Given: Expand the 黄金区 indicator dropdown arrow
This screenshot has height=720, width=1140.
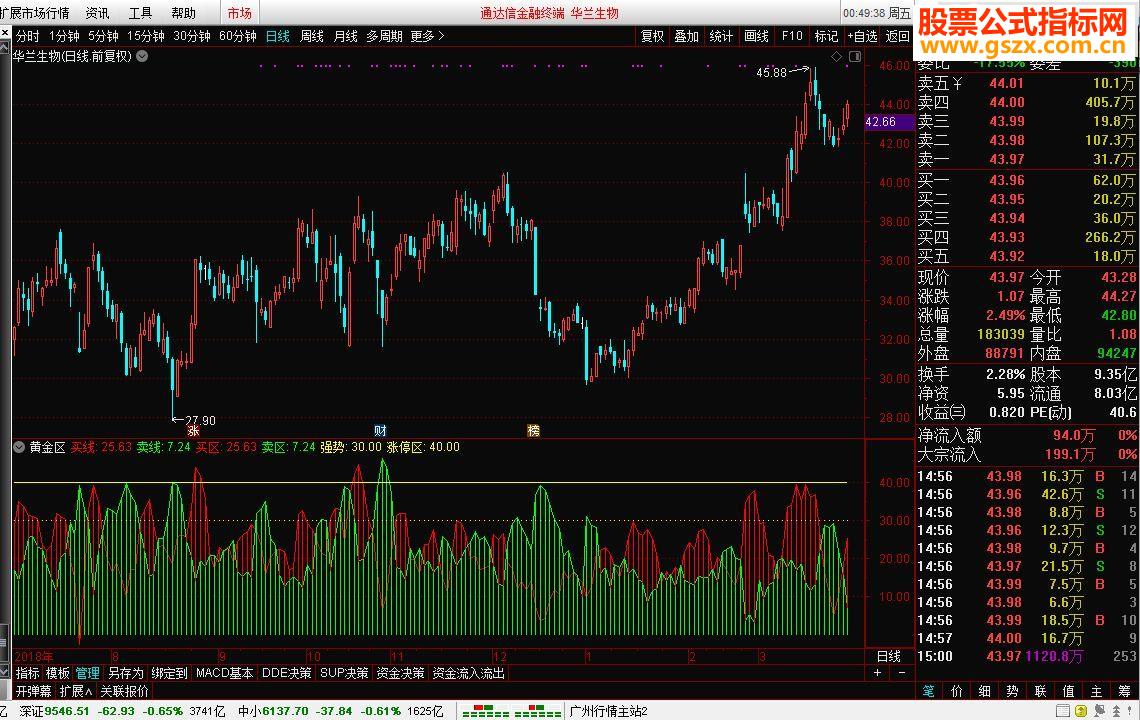Looking at the screenshot, I should pos(20,447).
